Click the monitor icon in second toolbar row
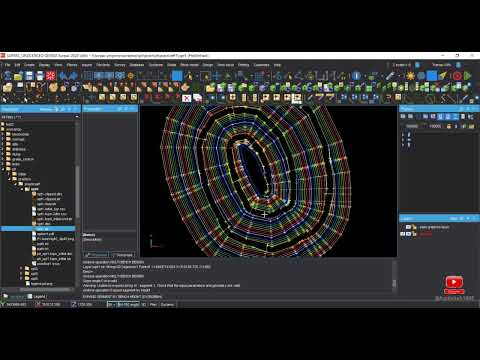Image resolution: width=480 pixels, height=360 pixels. point(20,87)
